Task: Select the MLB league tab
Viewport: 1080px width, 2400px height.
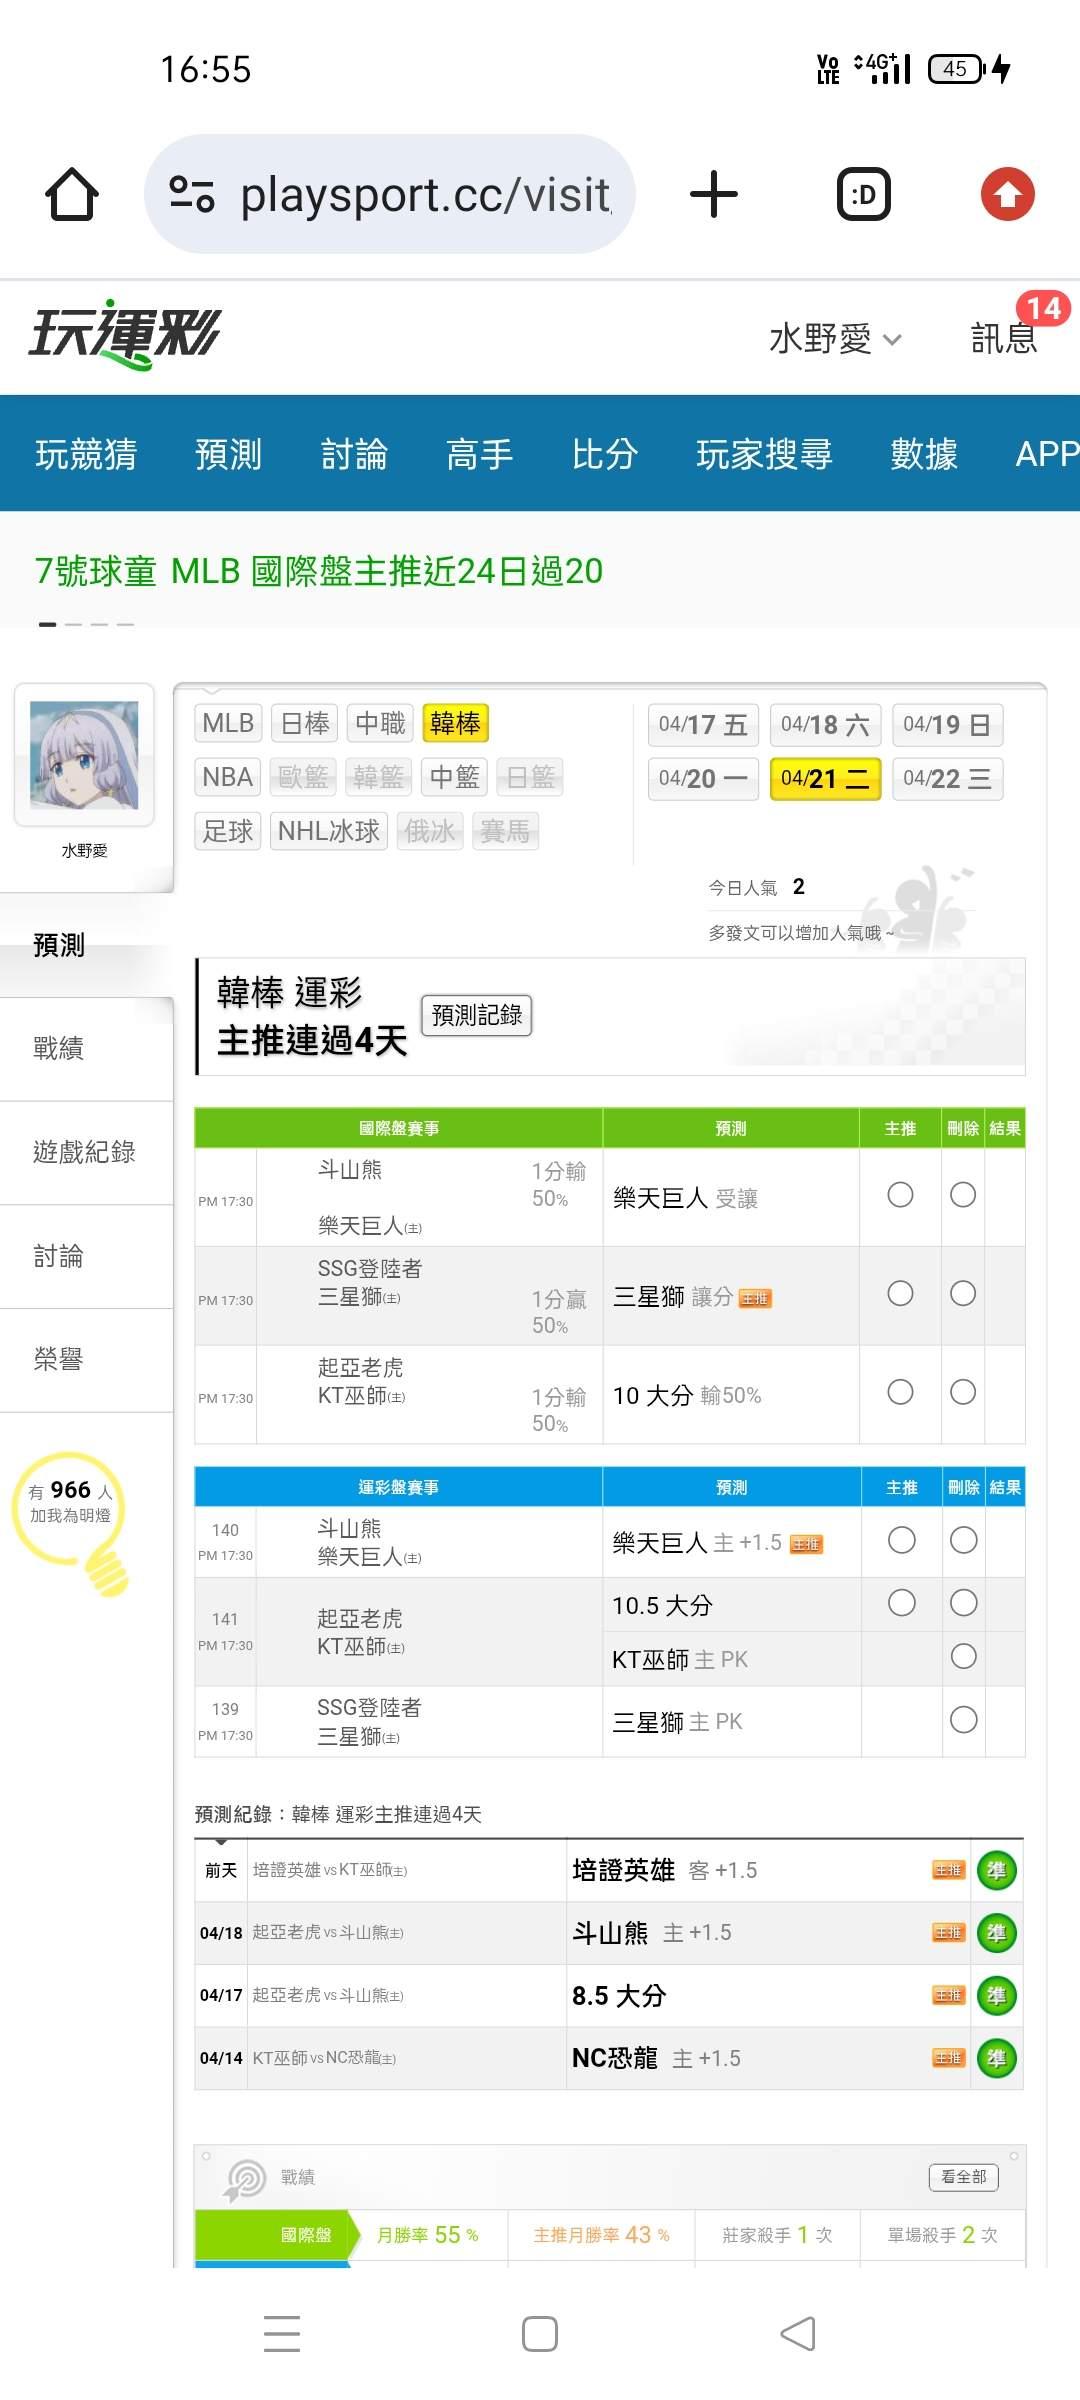Action: point(228,723)
